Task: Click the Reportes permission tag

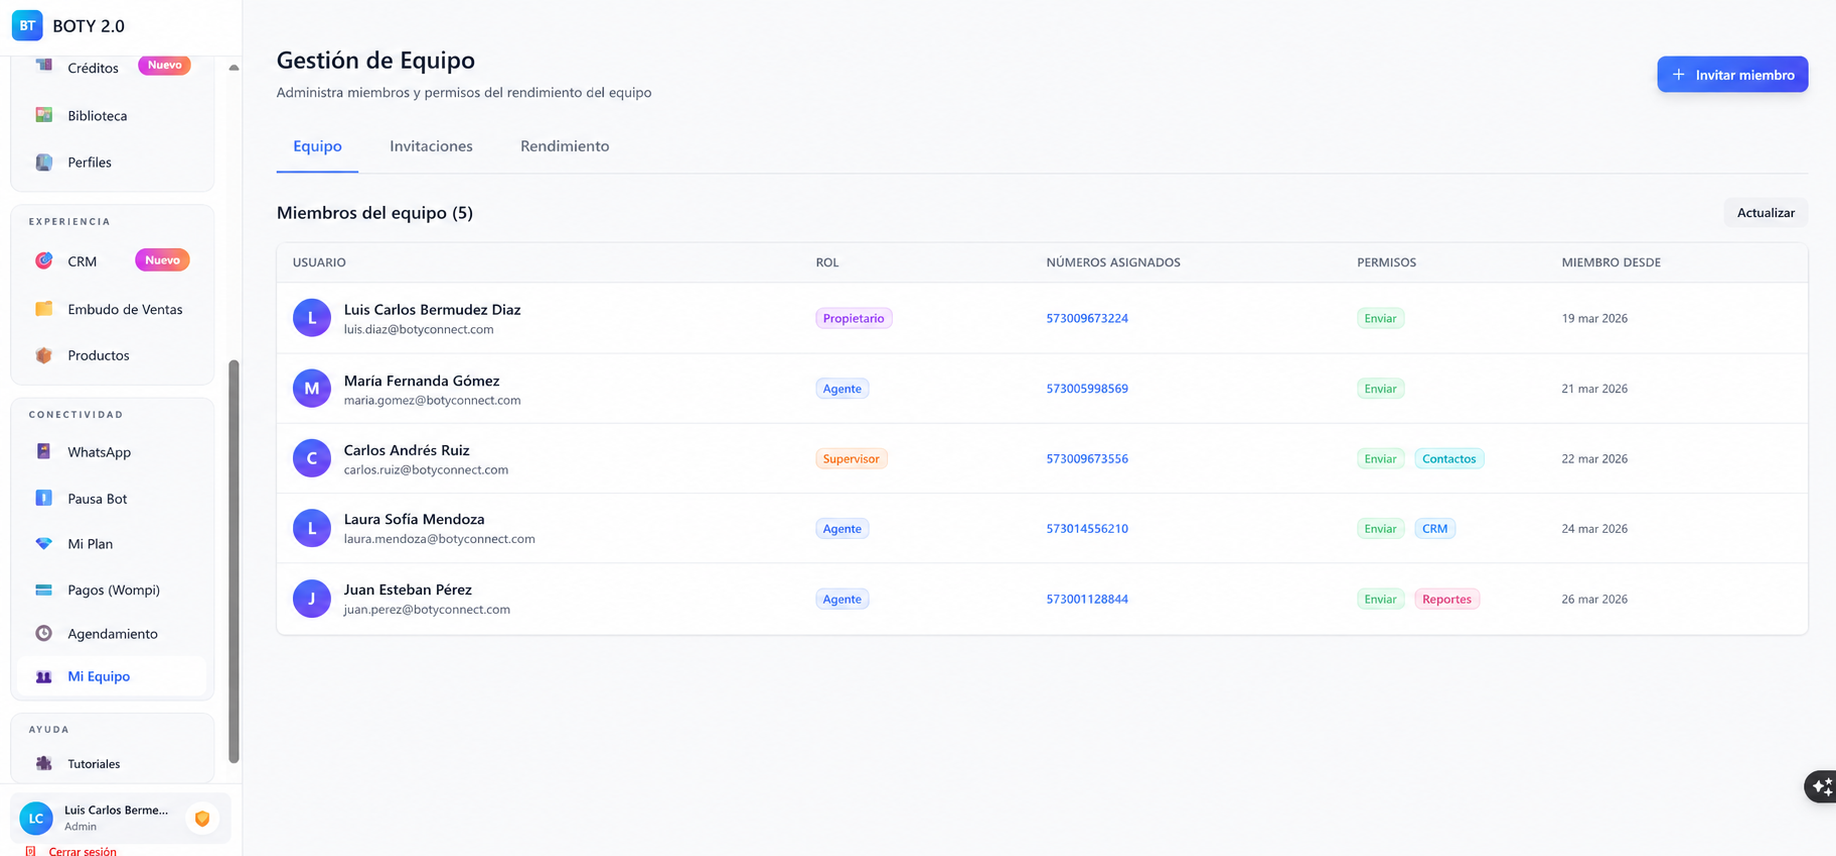Action: (1447, 599)
